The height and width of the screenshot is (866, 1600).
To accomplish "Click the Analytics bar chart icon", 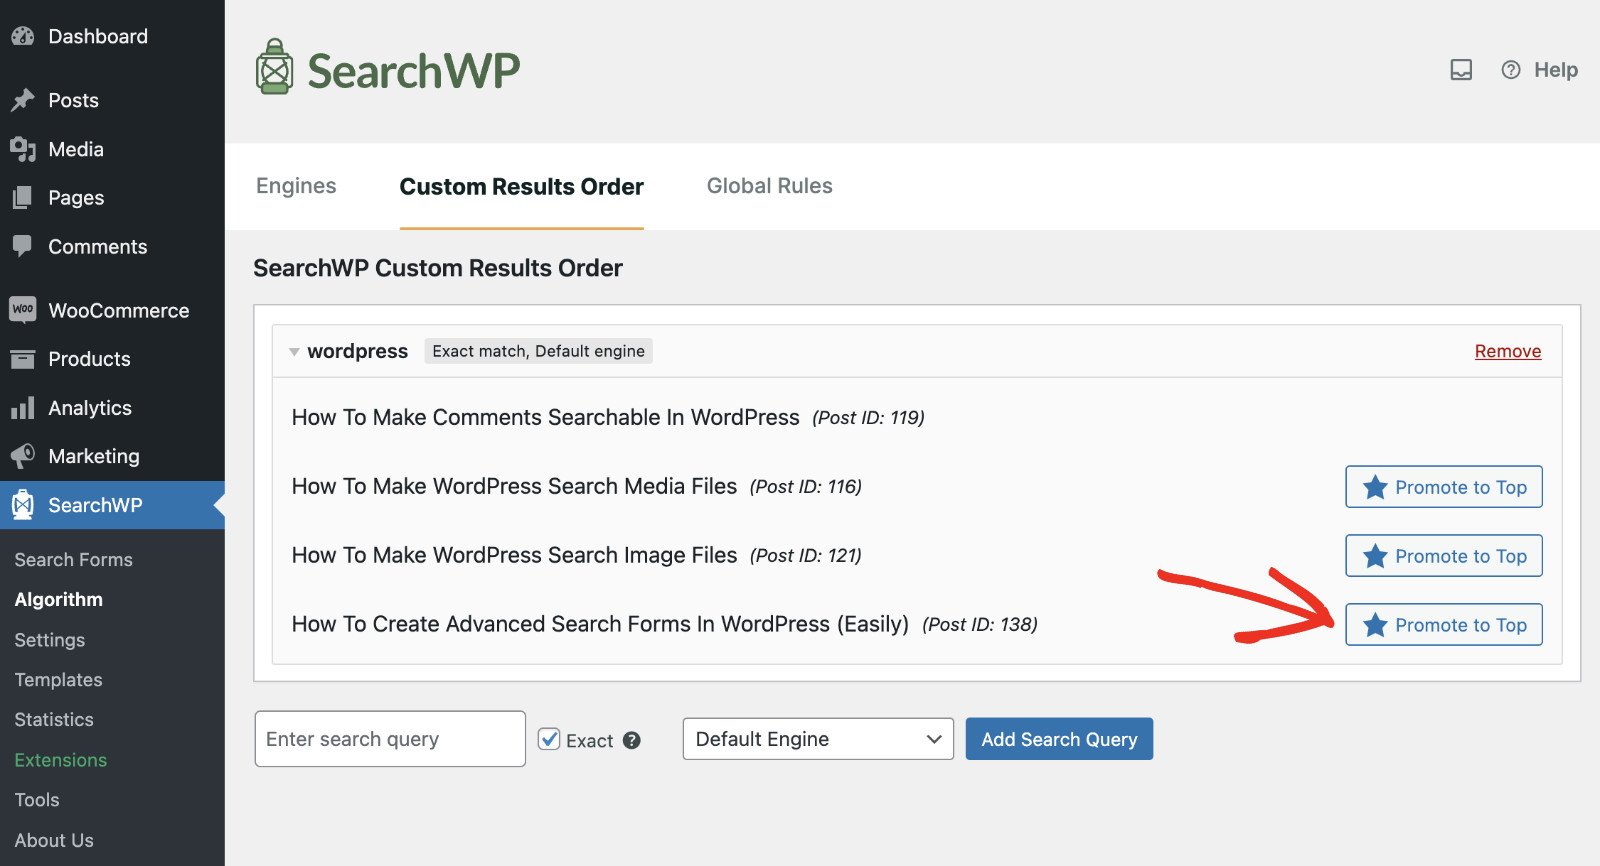I will point(23,408).
